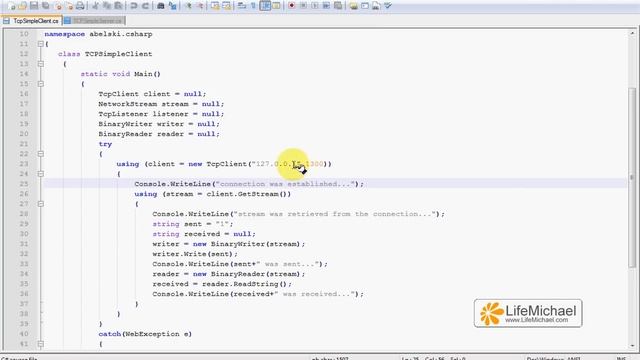This screenshot has height=360, width=640.
Task: Click the Stop Recording macro icon
Action: coord(303,6)
